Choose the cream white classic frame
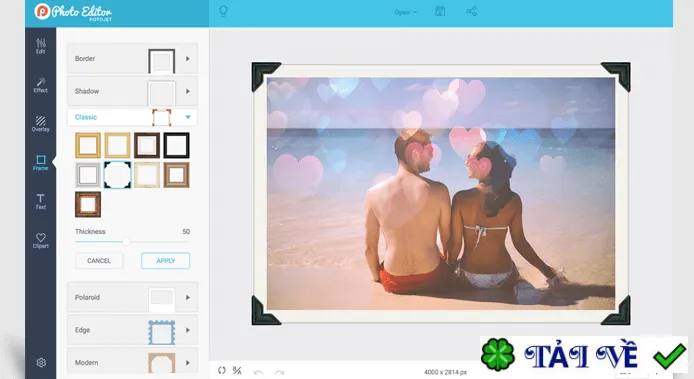This screenshot has height=379, width=694. tap(147, 175)
